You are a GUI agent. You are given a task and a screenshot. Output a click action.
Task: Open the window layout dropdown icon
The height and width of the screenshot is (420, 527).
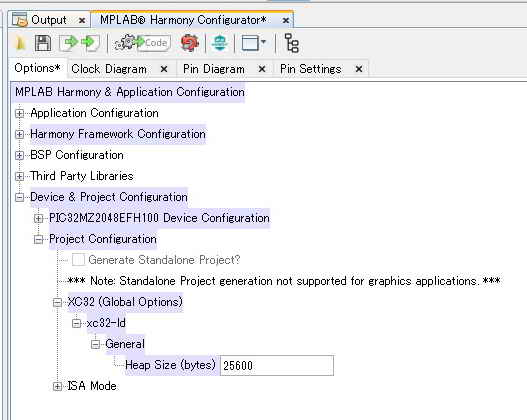click(254, 43)
